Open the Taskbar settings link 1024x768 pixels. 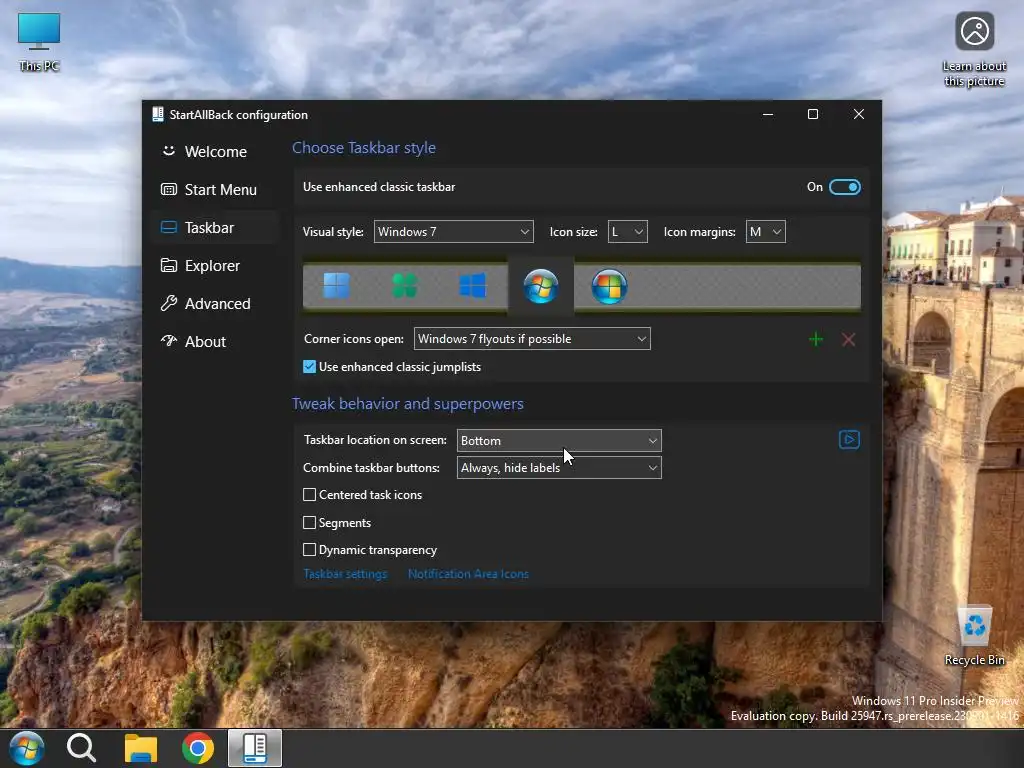(345, 573)
